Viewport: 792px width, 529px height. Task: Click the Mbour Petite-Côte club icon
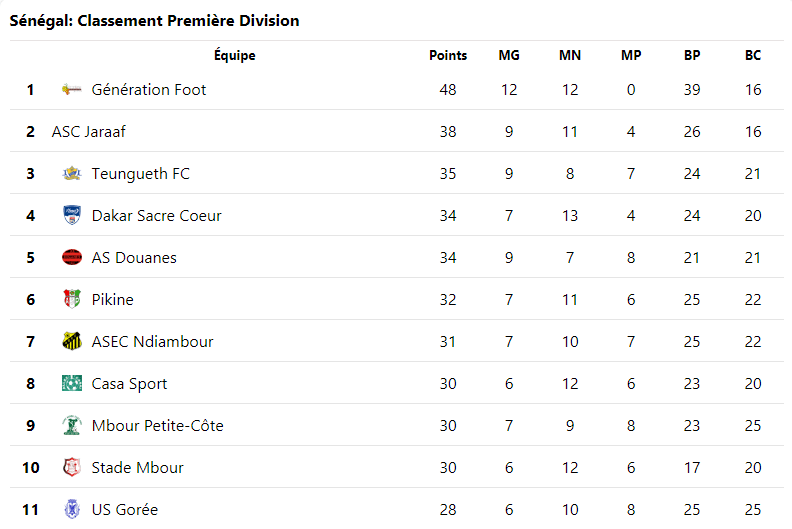click(71, 426)
